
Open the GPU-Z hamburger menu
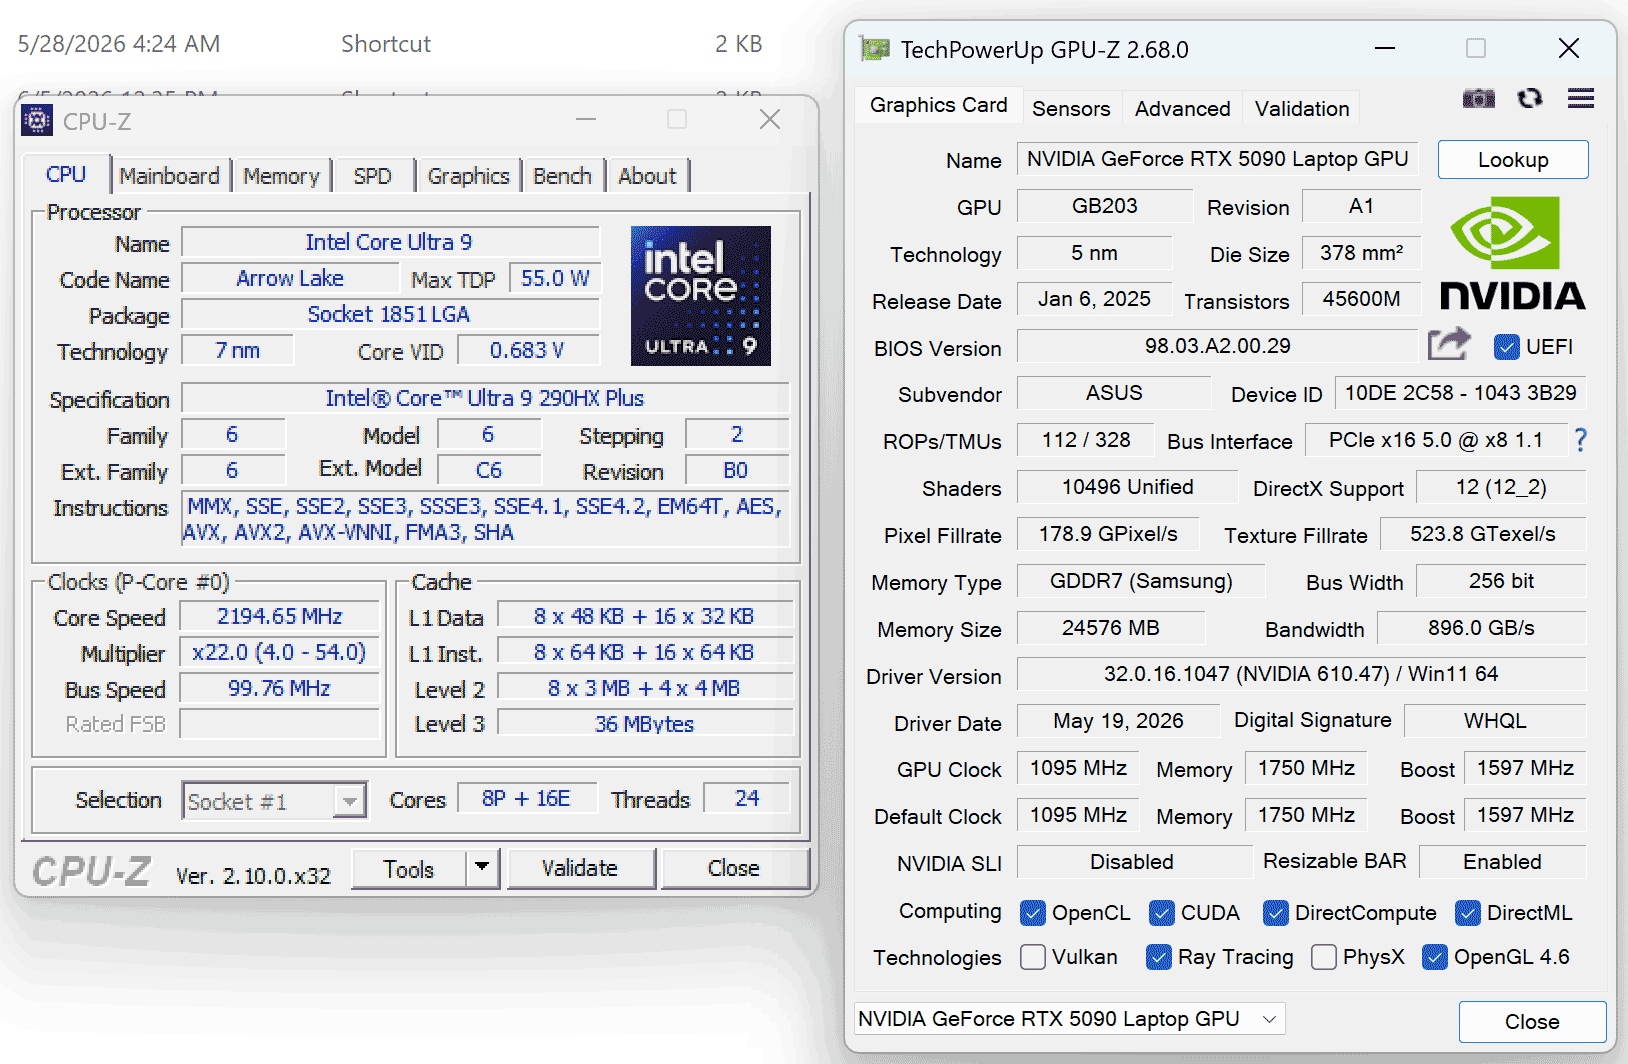1581,98
